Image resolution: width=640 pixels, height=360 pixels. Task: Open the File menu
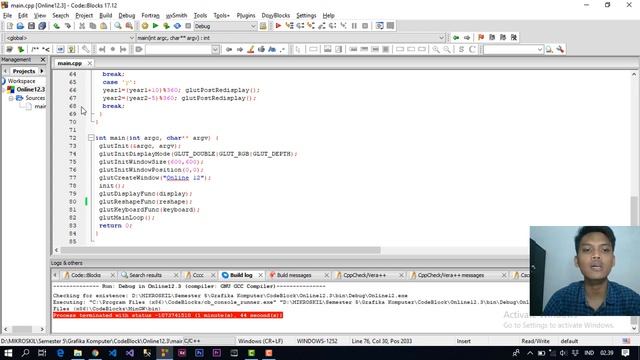(x=7, y=16)
